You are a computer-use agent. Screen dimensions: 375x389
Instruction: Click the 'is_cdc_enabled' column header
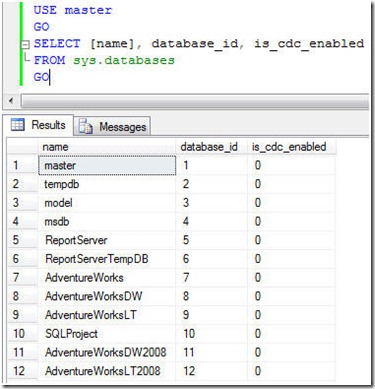coord(292,147)
